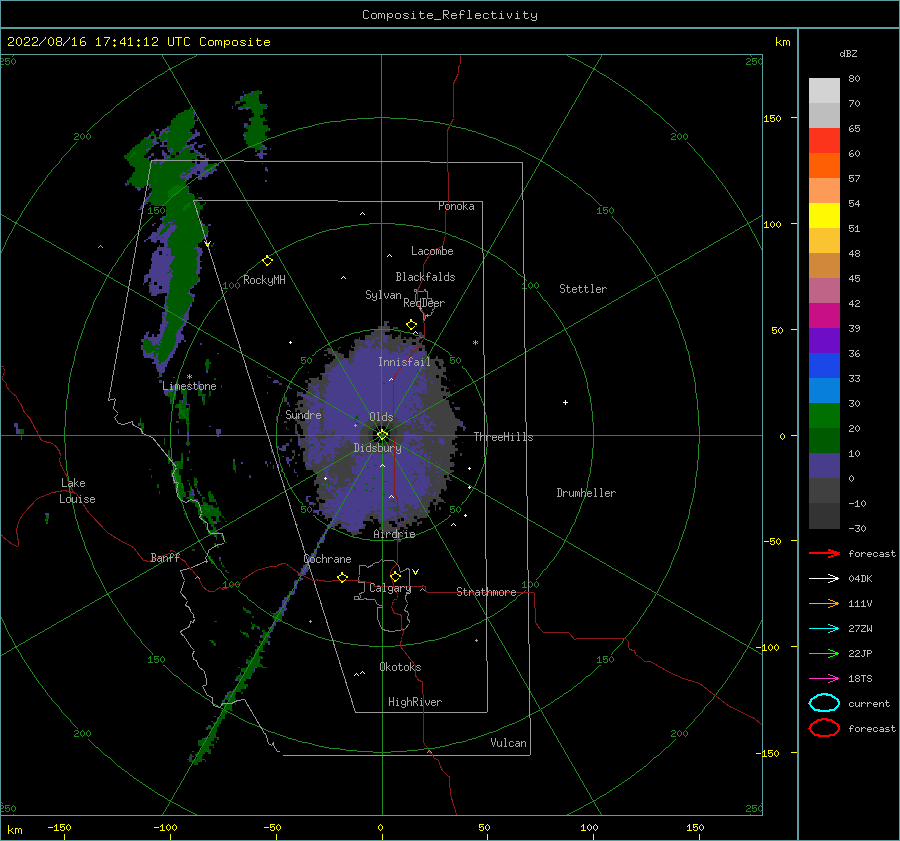The height and width of the screenshot is (841, 900).
Task: Click the asterisk marker east of Innisfail
Action: tap(475, 343)
